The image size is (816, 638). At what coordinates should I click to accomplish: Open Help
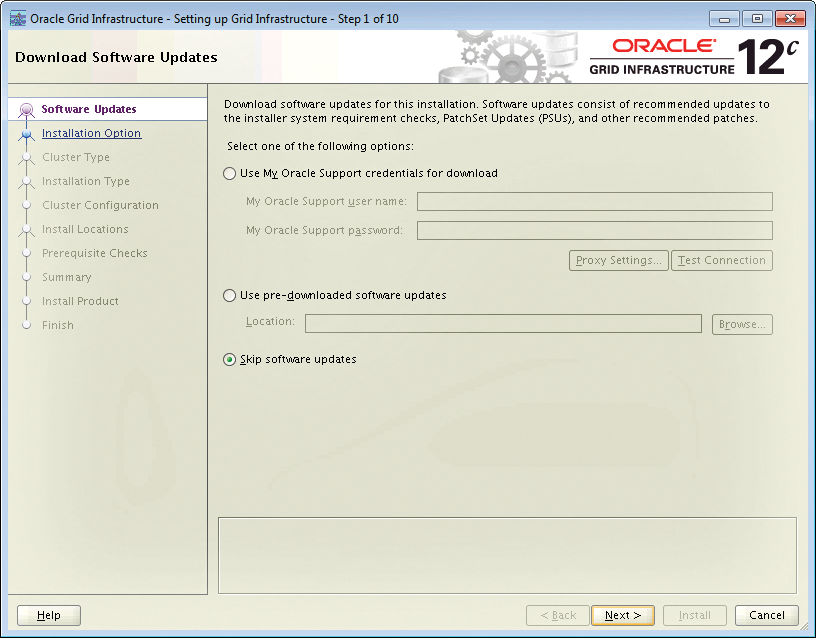point(48,615)
